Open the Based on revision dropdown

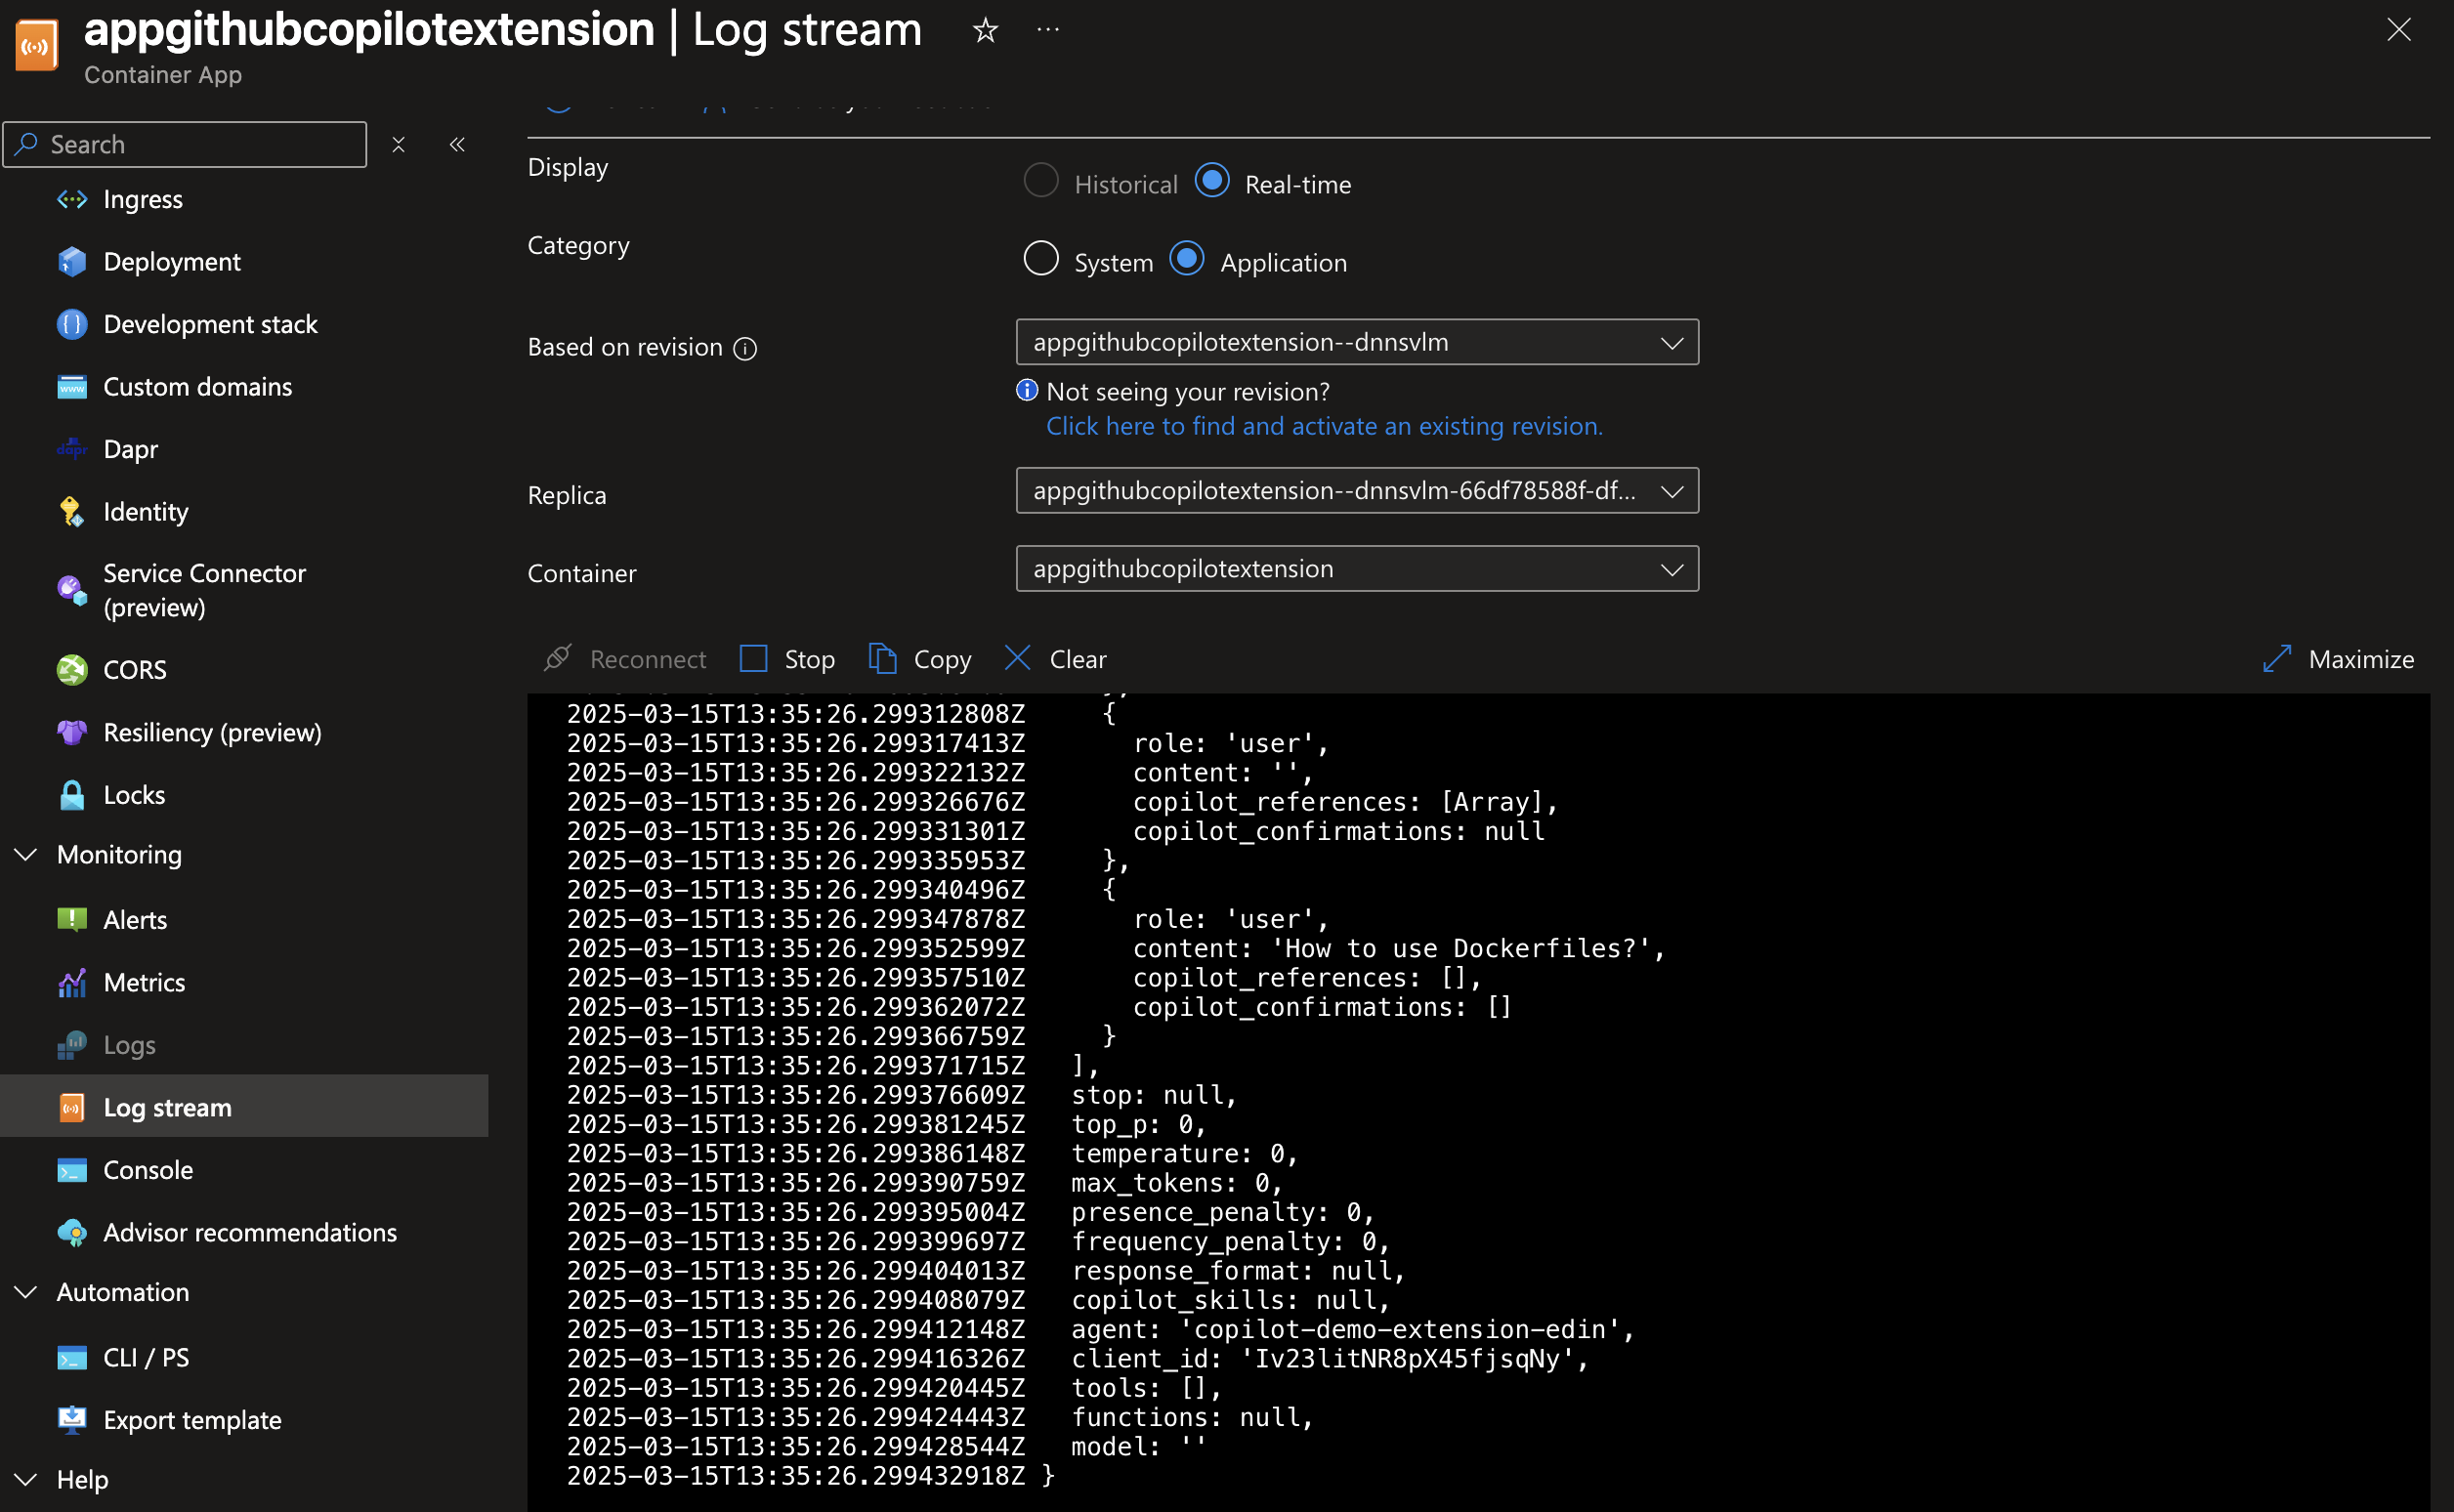point(1356,342)
